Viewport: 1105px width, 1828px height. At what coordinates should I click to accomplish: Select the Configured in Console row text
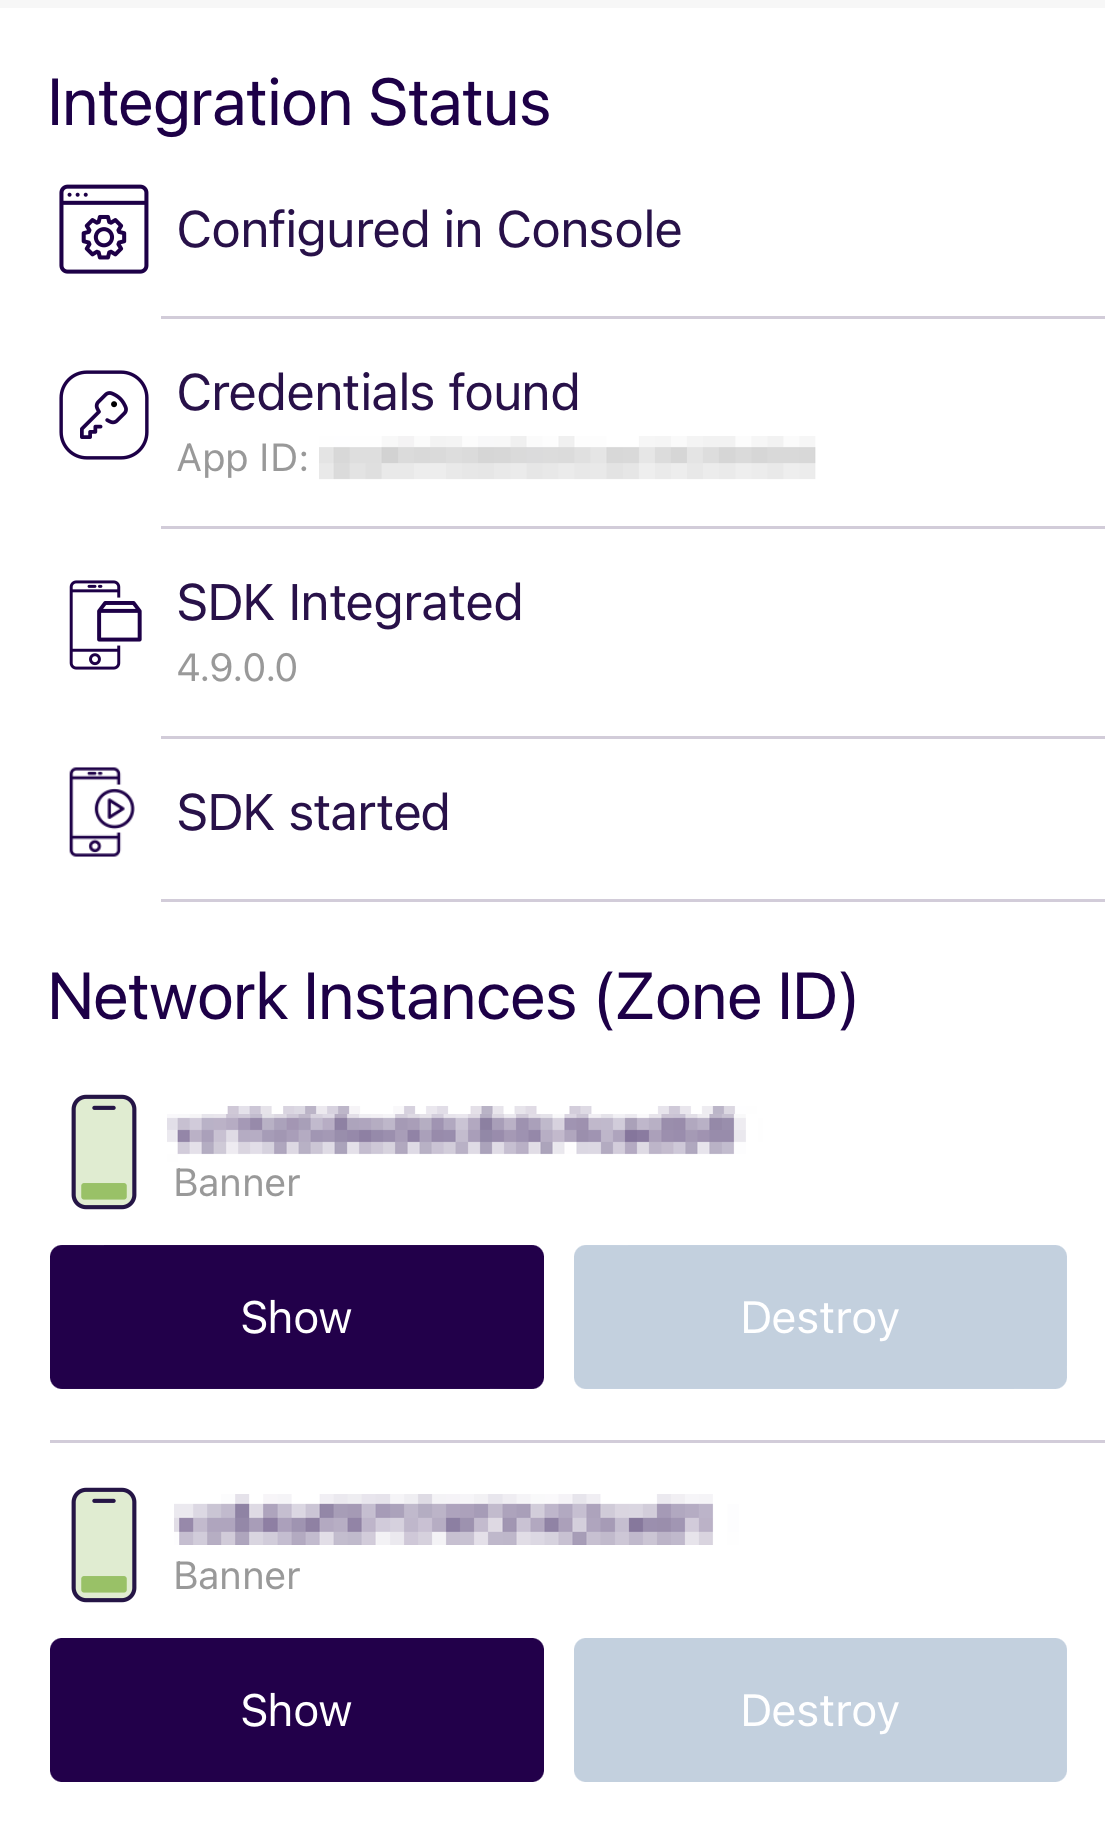(429, 230)
